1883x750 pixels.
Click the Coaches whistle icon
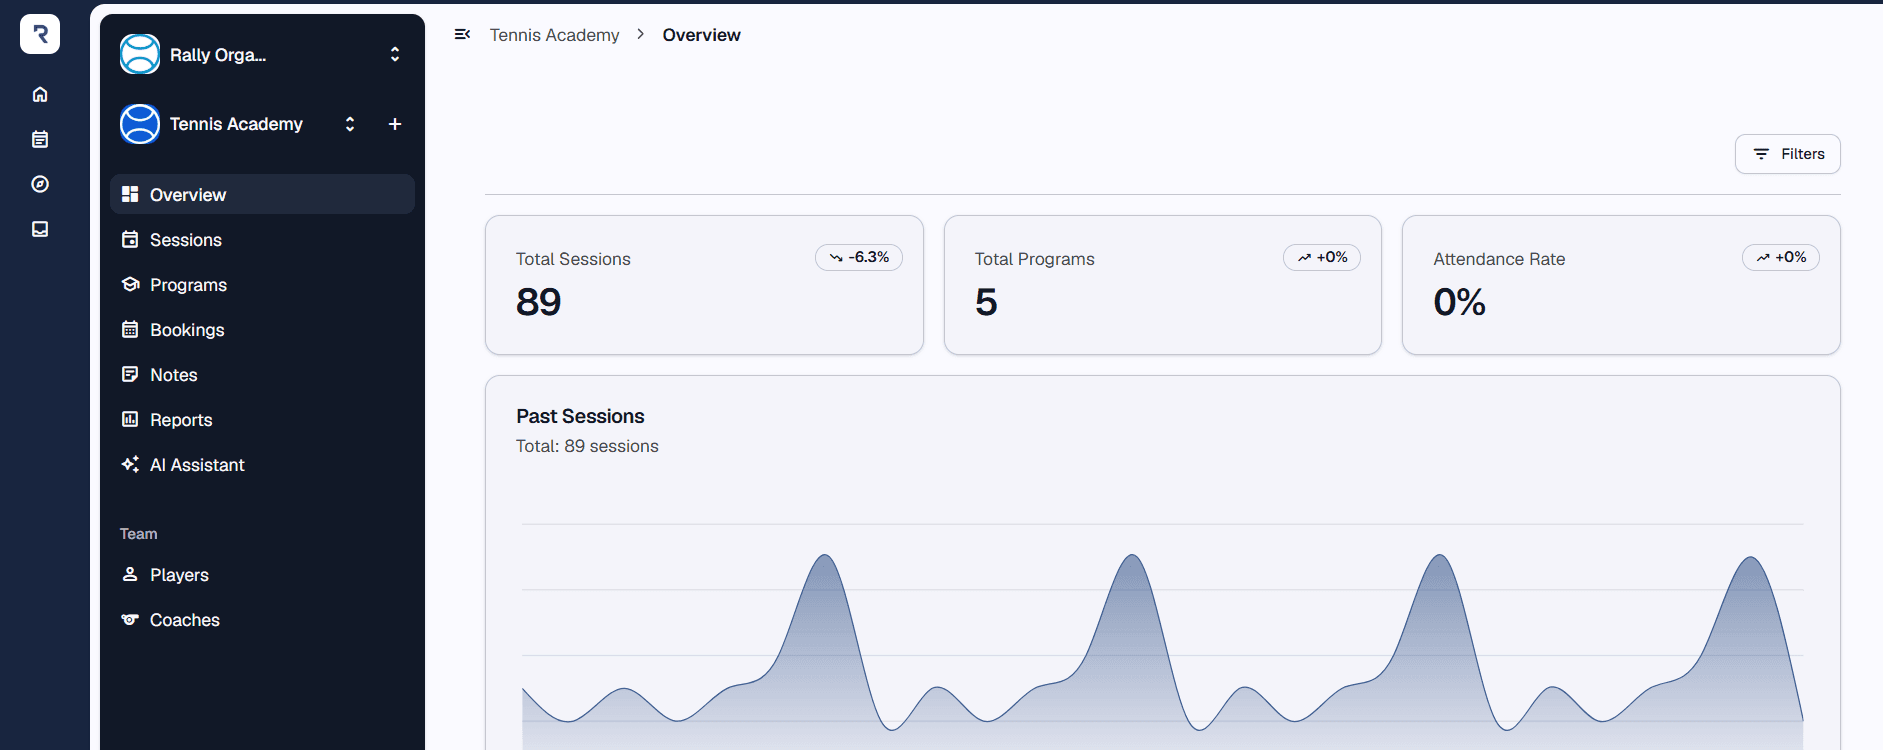pos(130,619)
